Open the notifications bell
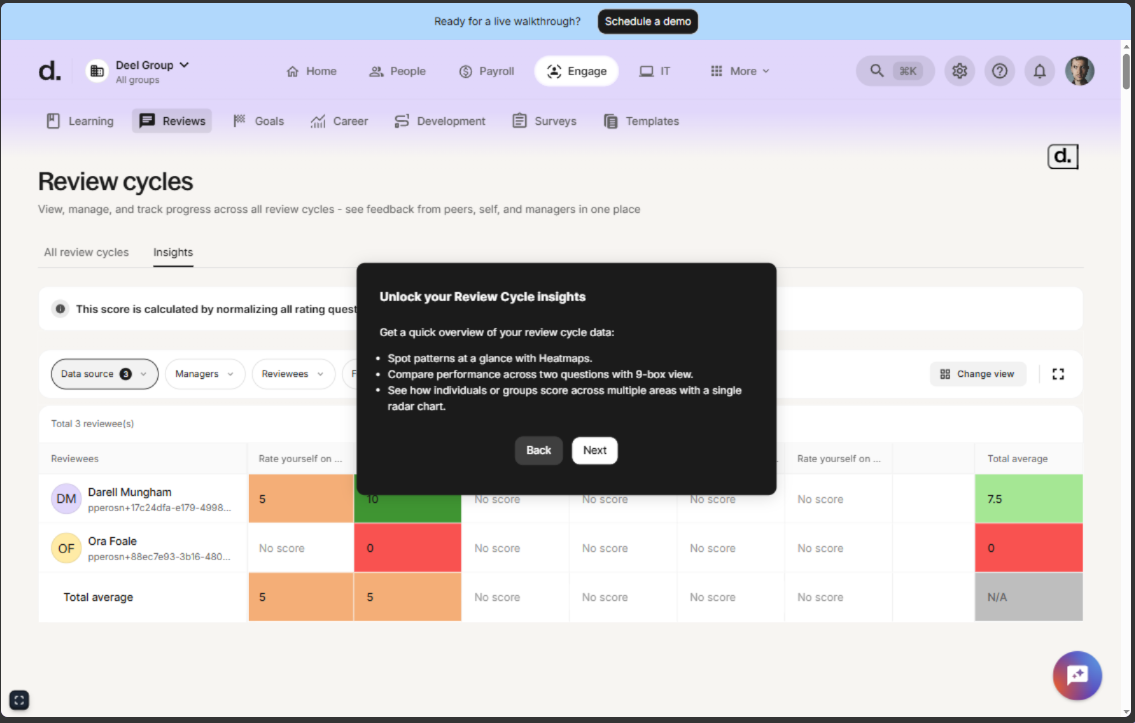1135x723 pixels. pos(1039,71)
